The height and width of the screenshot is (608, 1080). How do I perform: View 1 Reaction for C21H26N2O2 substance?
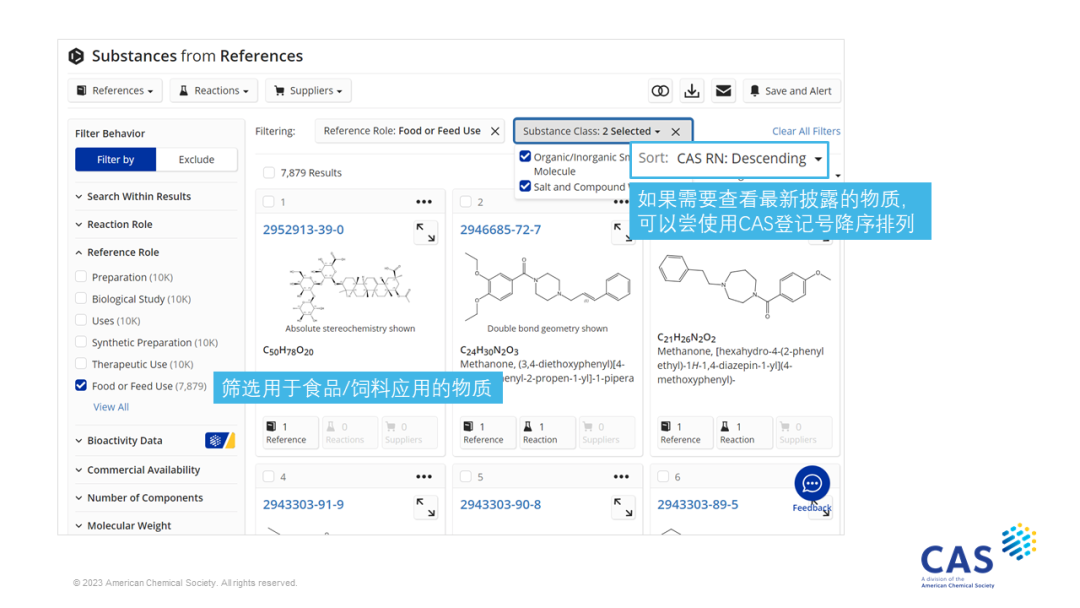(744, 433)
